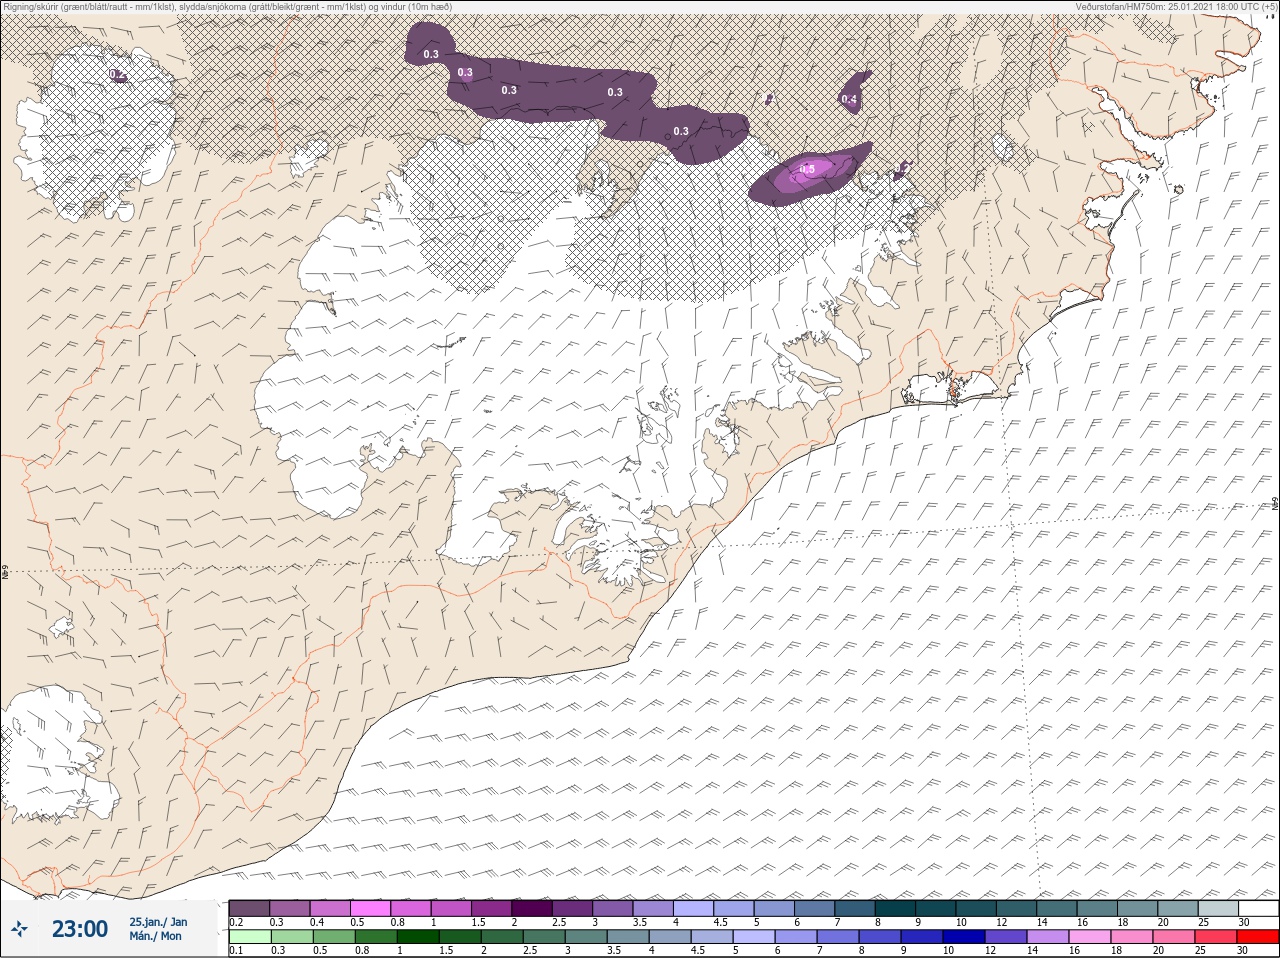The image size is (1280, 958).
Task: Select the red lower legend swatch after 30
Action: click(1258, 937)
